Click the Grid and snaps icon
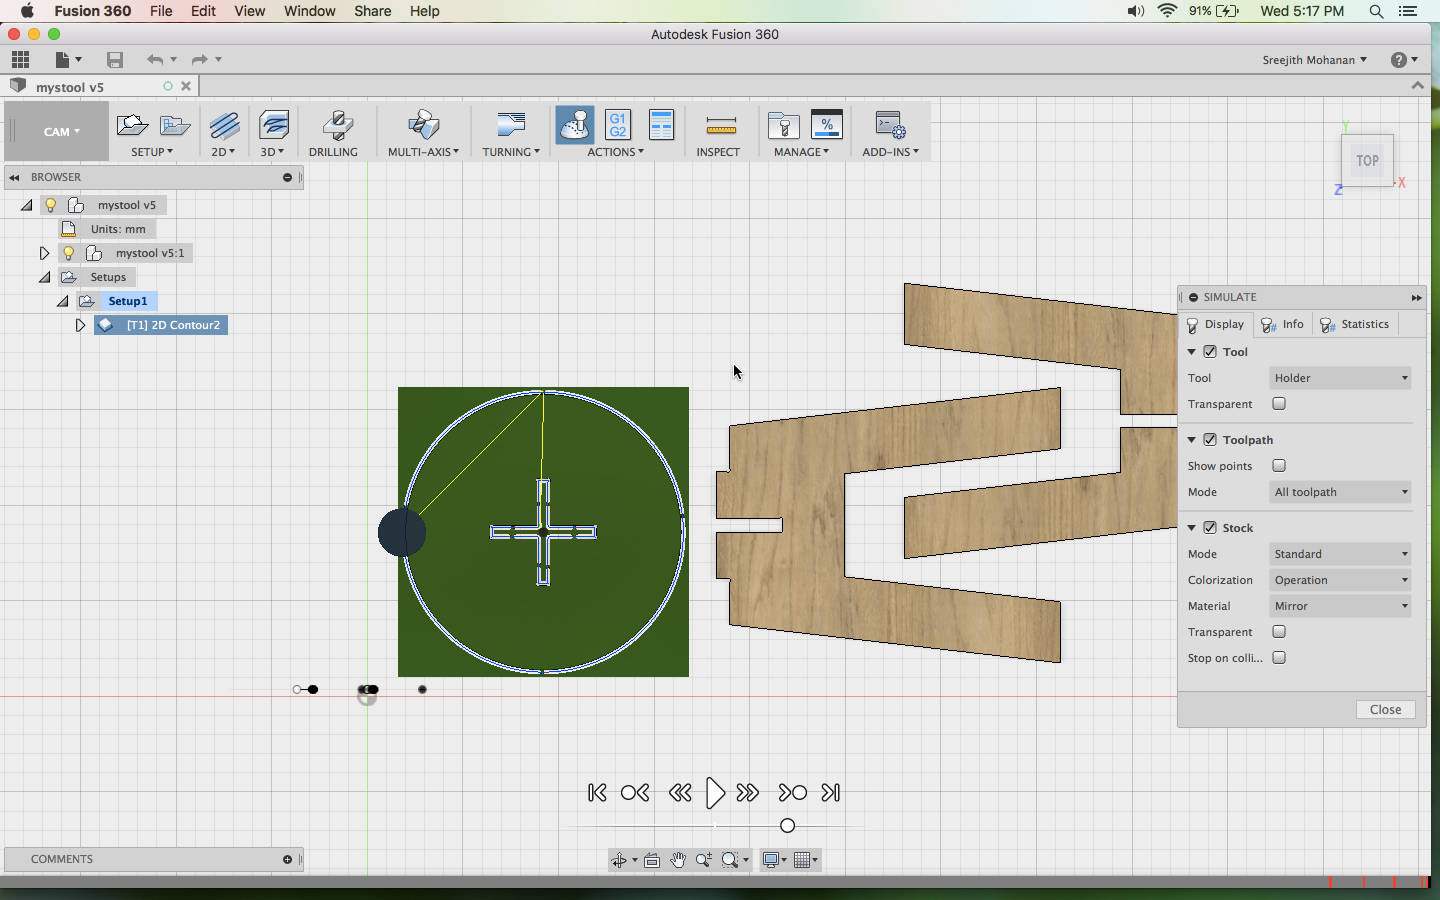This screenshot has width=1440, height=900. click(x=802, y=860)
